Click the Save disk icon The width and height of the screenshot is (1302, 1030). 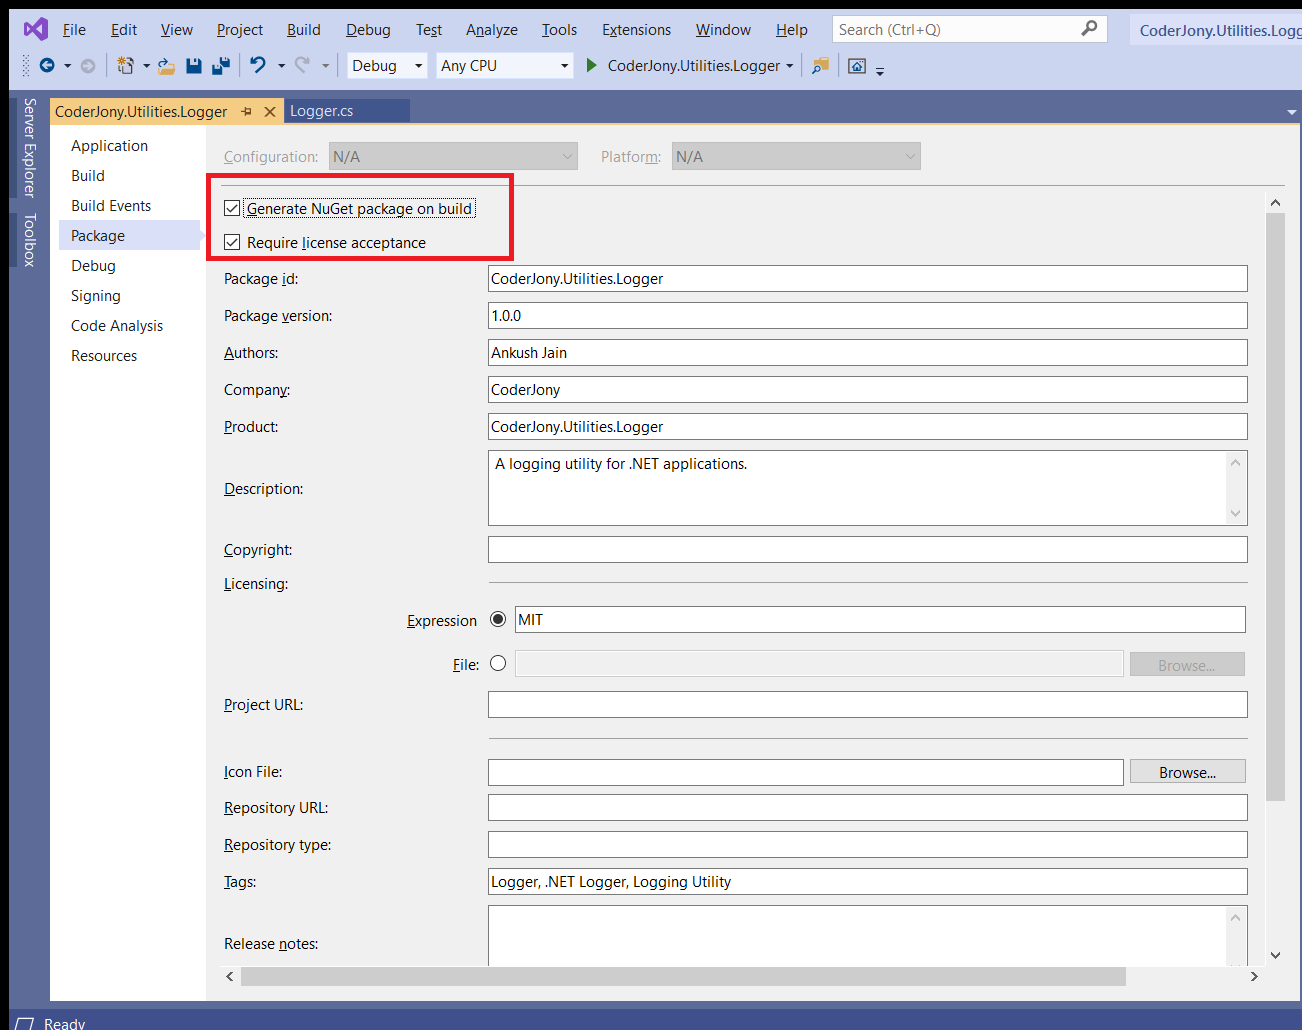(x=194, y=66)
